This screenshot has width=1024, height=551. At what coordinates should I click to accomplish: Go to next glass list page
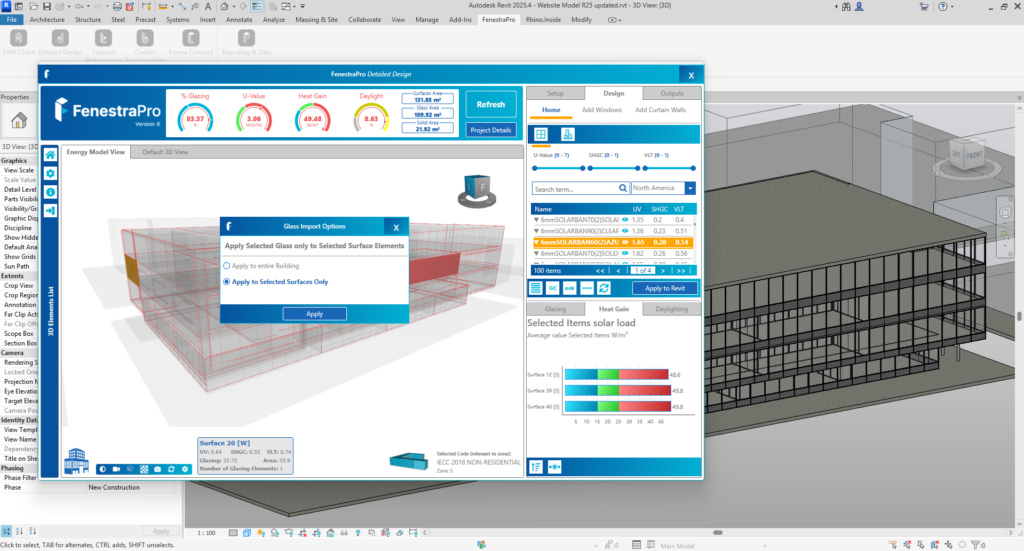click(663, 270)
